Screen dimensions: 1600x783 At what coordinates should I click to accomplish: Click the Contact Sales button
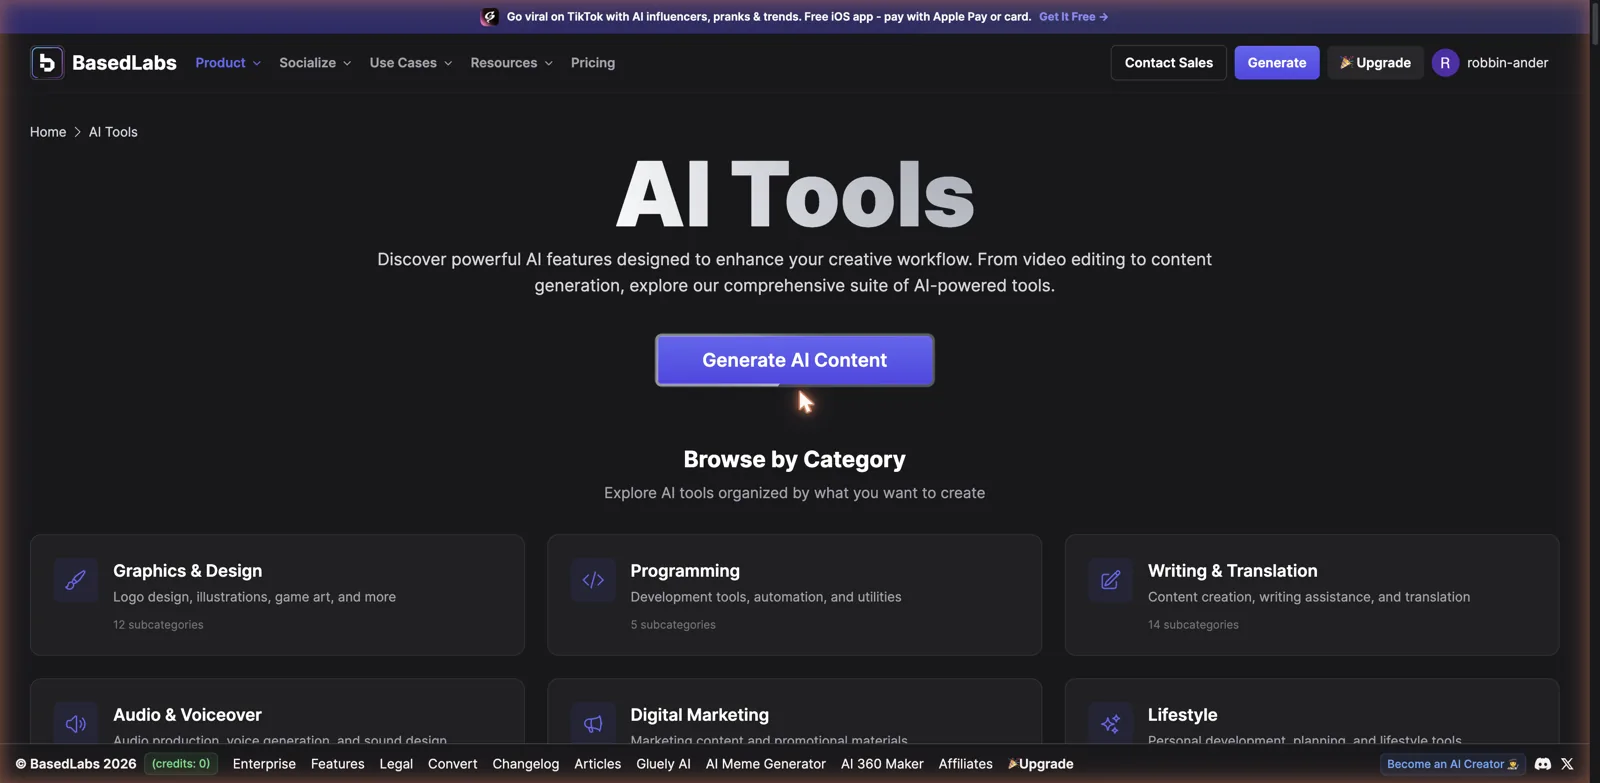pos(1168,63)
